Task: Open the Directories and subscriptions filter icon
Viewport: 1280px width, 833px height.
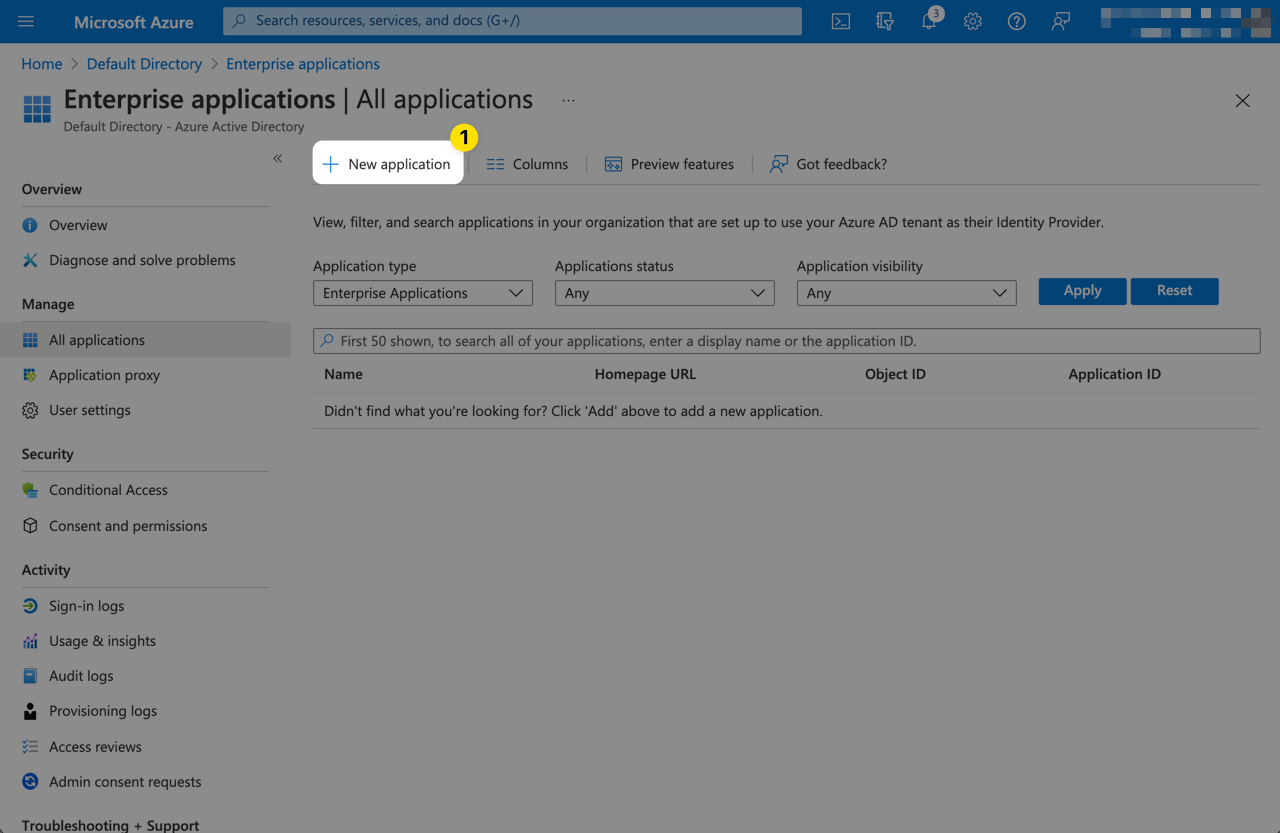Action: click(885, 21)
